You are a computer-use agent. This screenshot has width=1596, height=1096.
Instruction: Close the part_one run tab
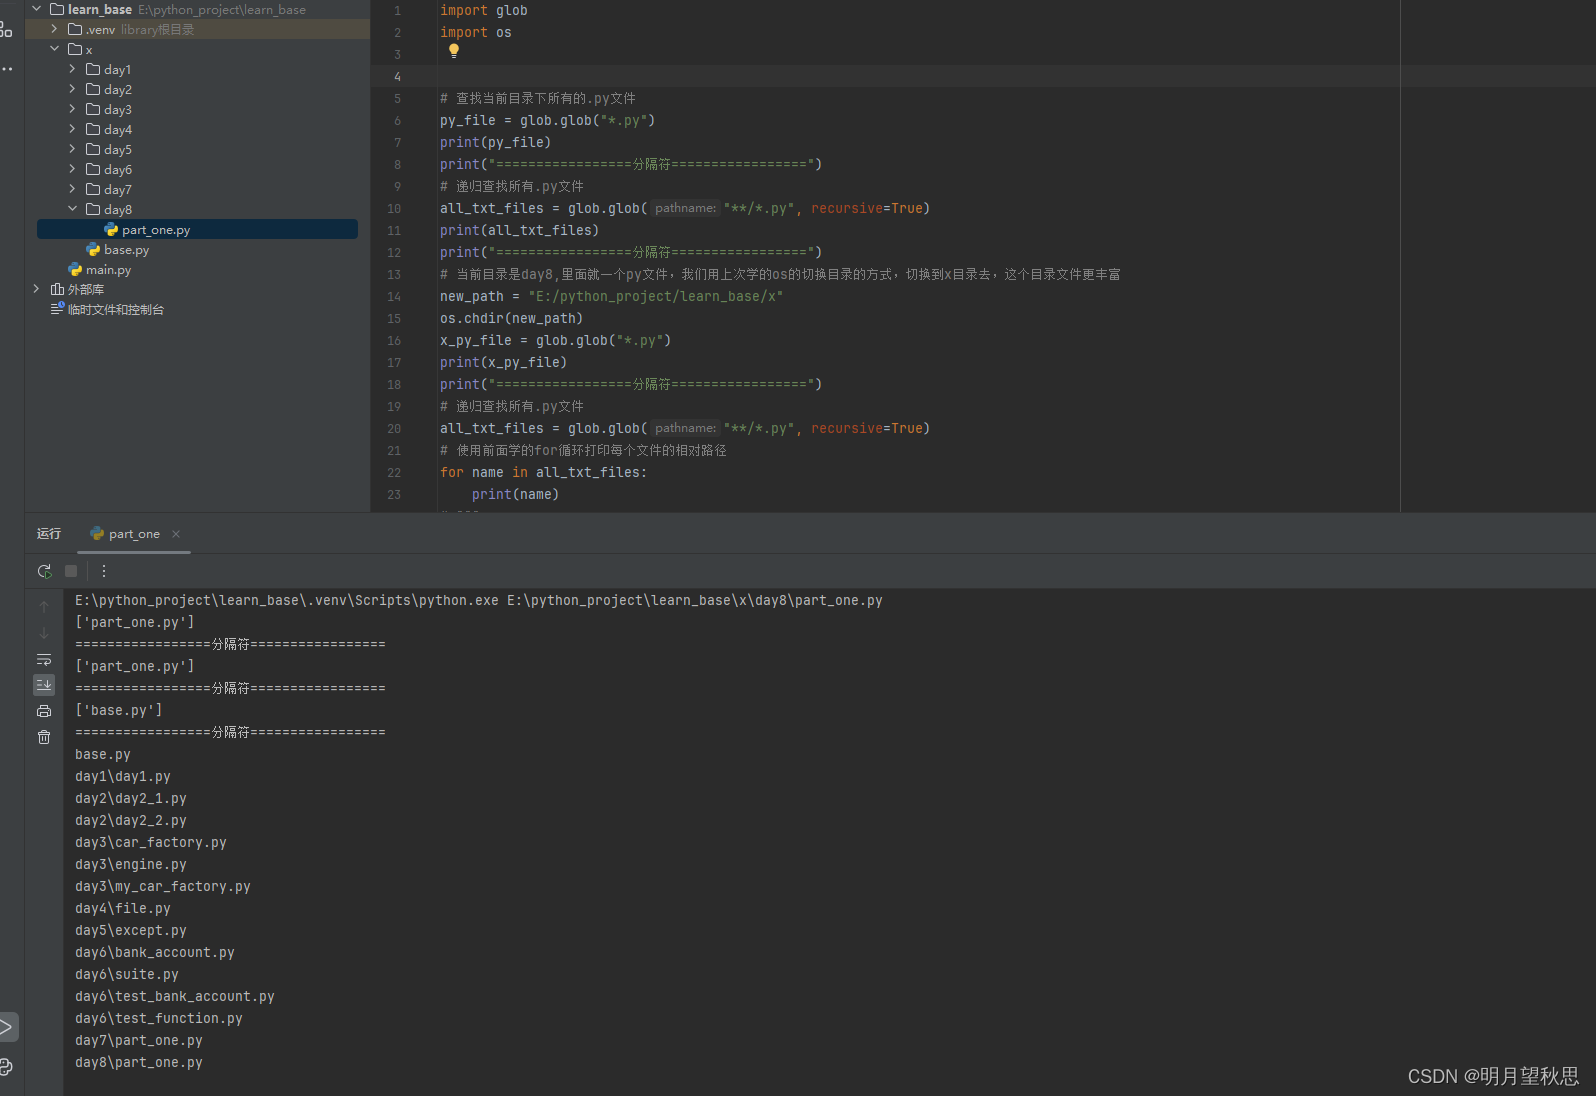tap(176, 534)
